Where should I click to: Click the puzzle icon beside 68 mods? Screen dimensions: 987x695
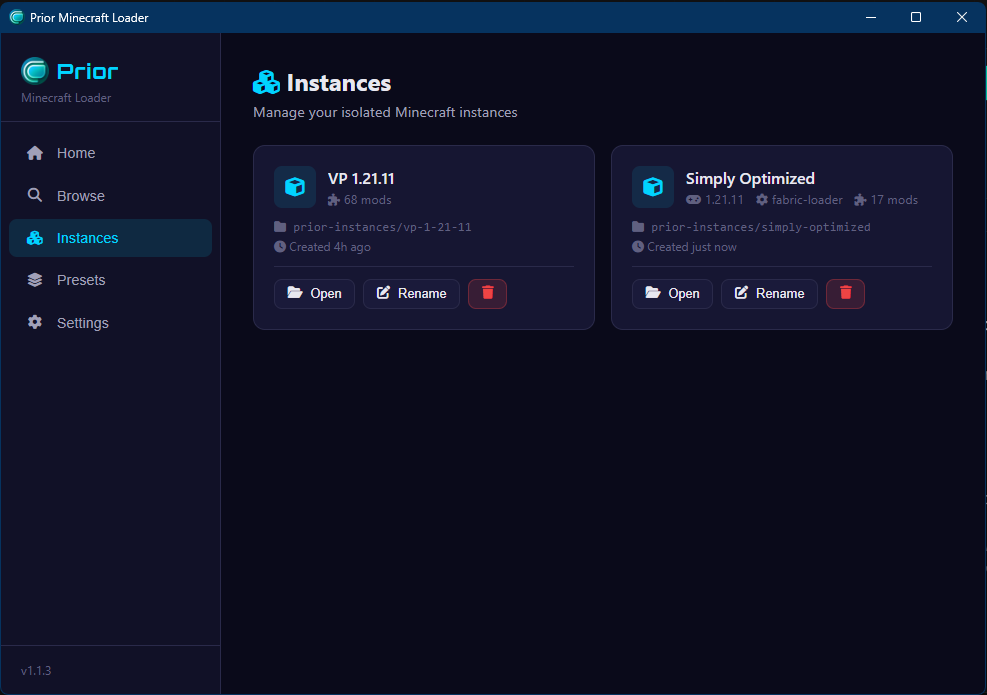[x=334, y=200]
